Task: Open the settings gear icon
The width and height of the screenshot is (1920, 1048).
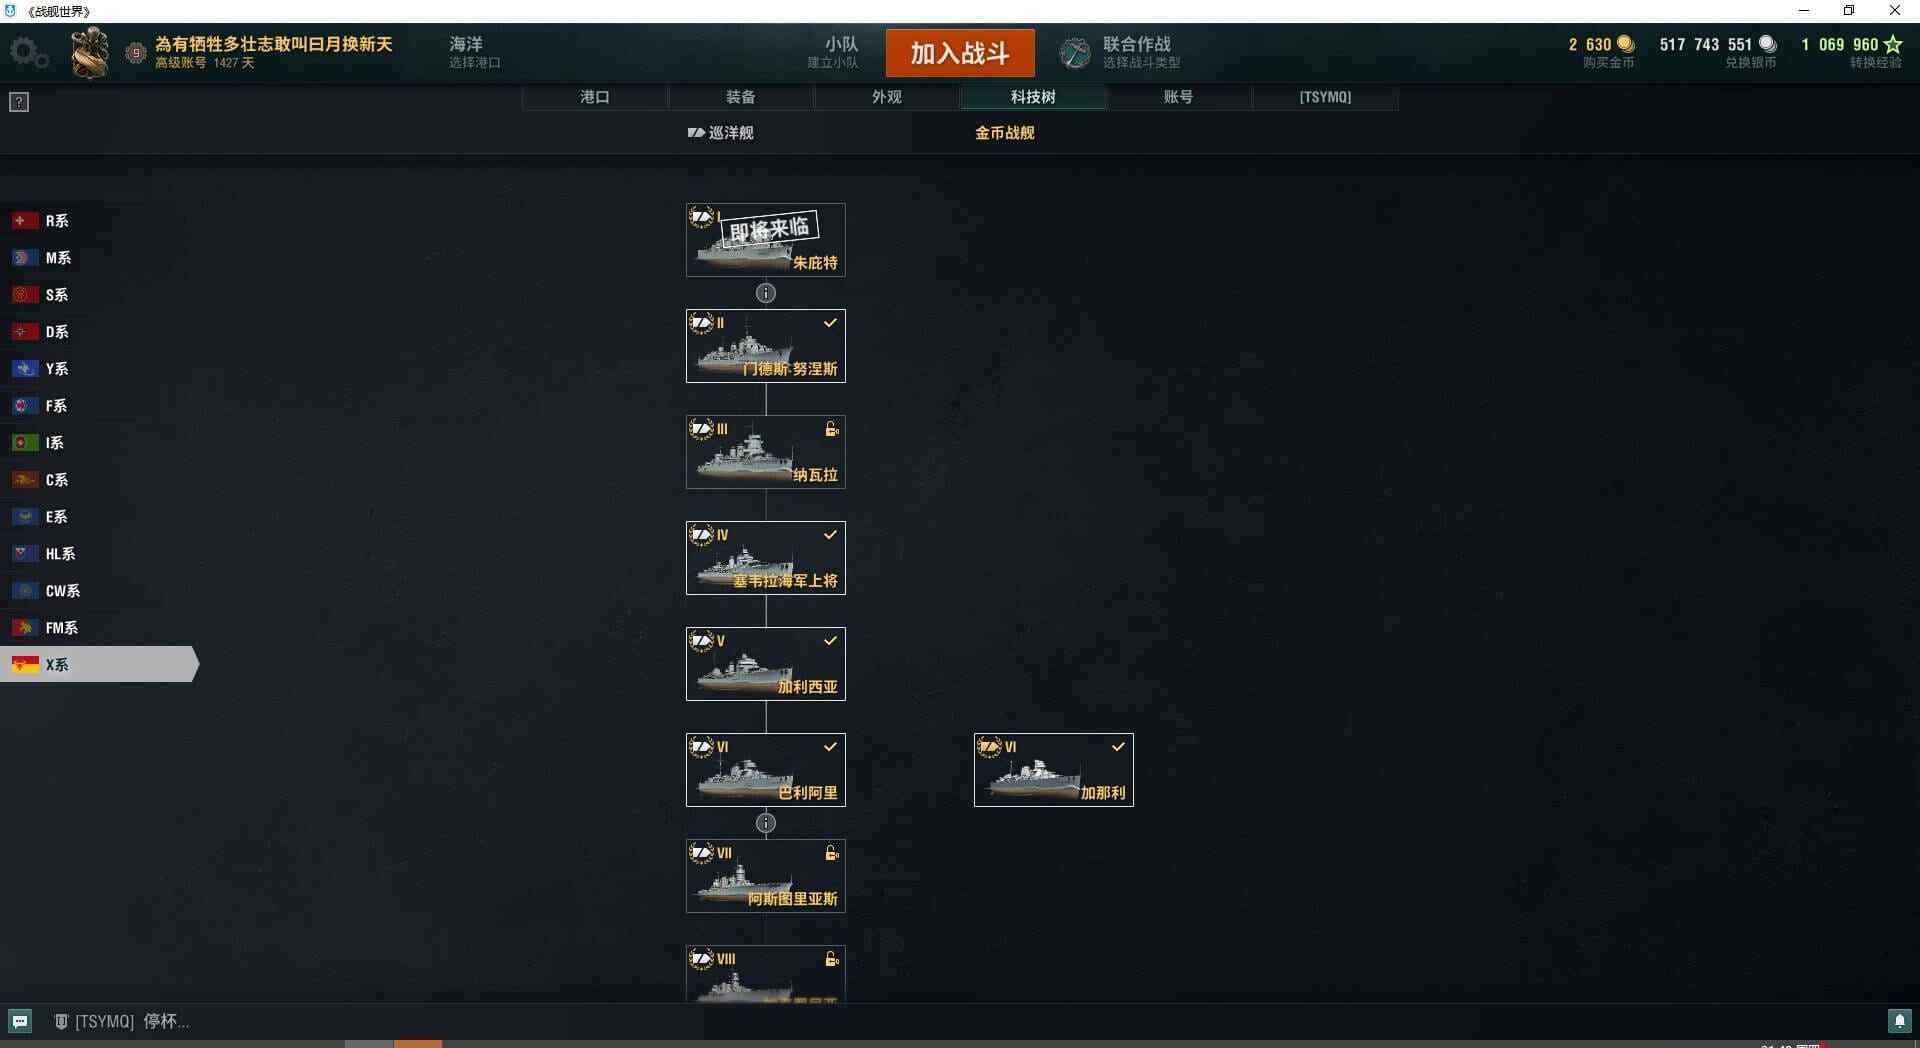Action: point(28,53)
